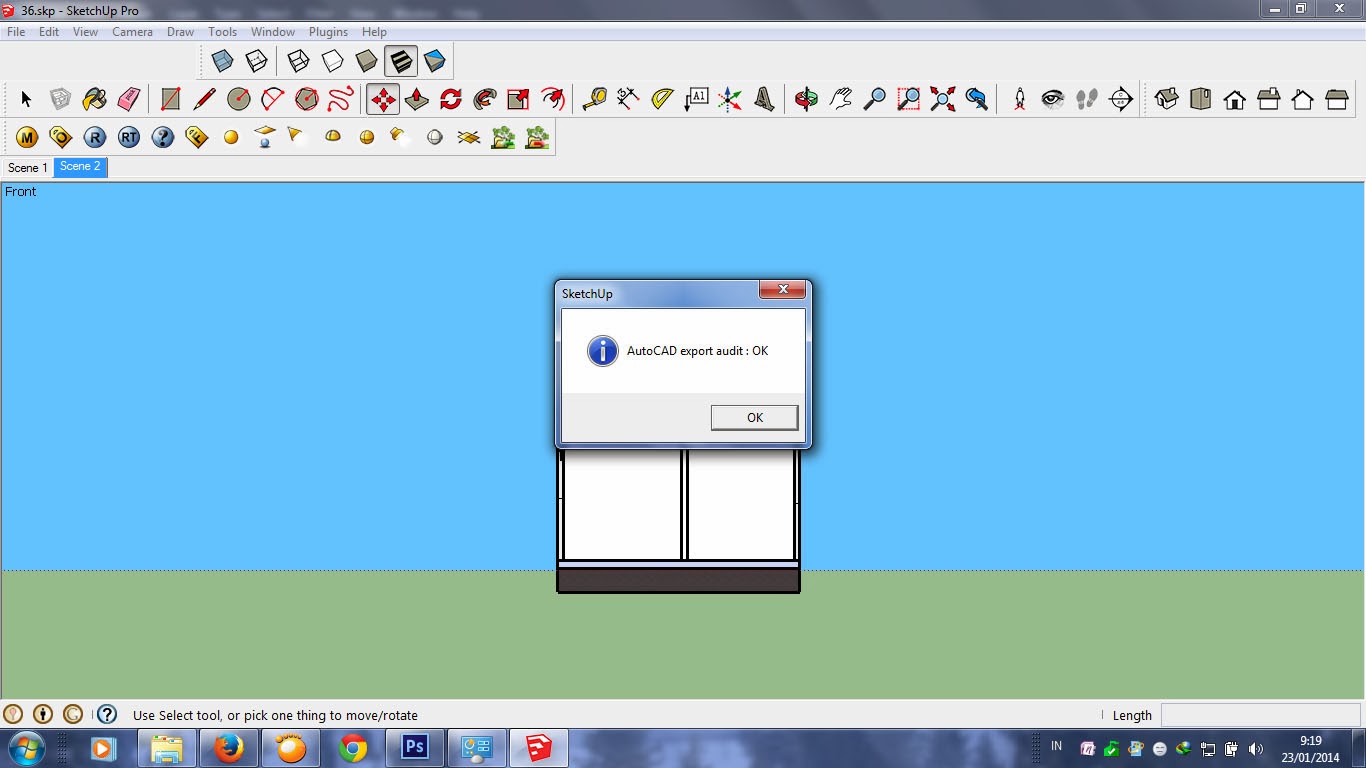Toggle X-Ray face style

click(222, 61)
